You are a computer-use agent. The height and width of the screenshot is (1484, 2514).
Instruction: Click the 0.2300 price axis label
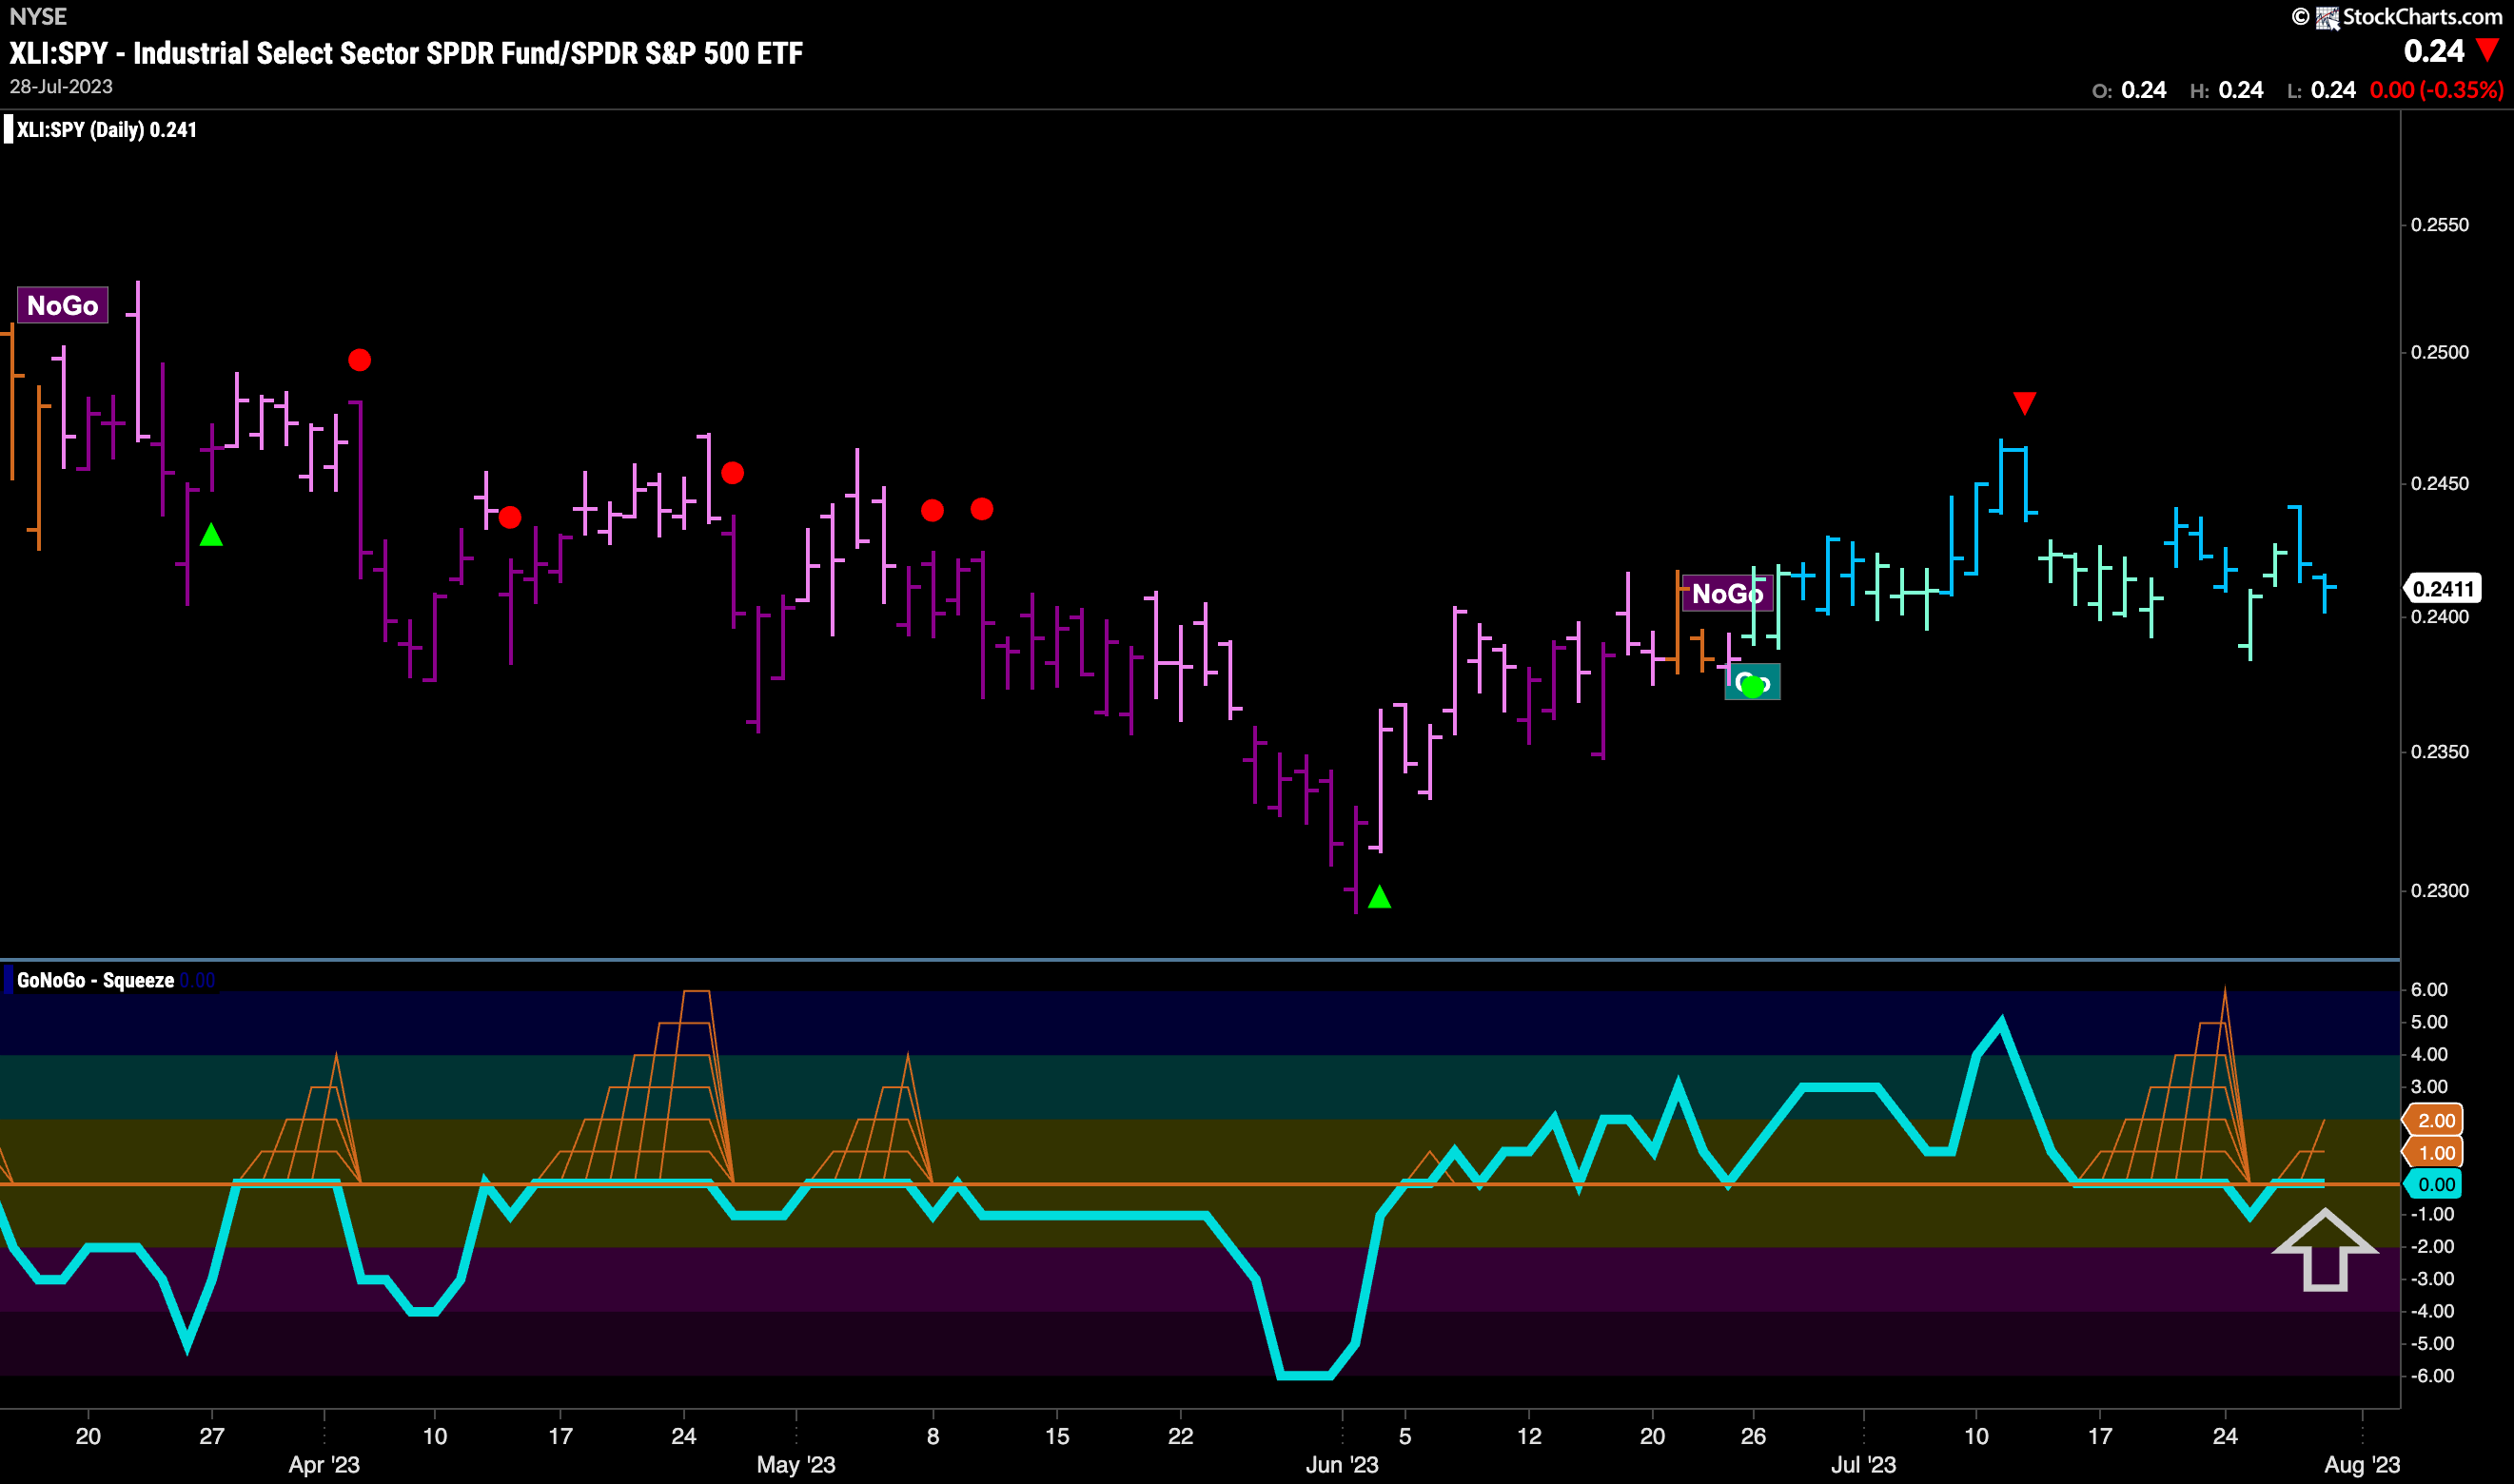(2440, 890)
